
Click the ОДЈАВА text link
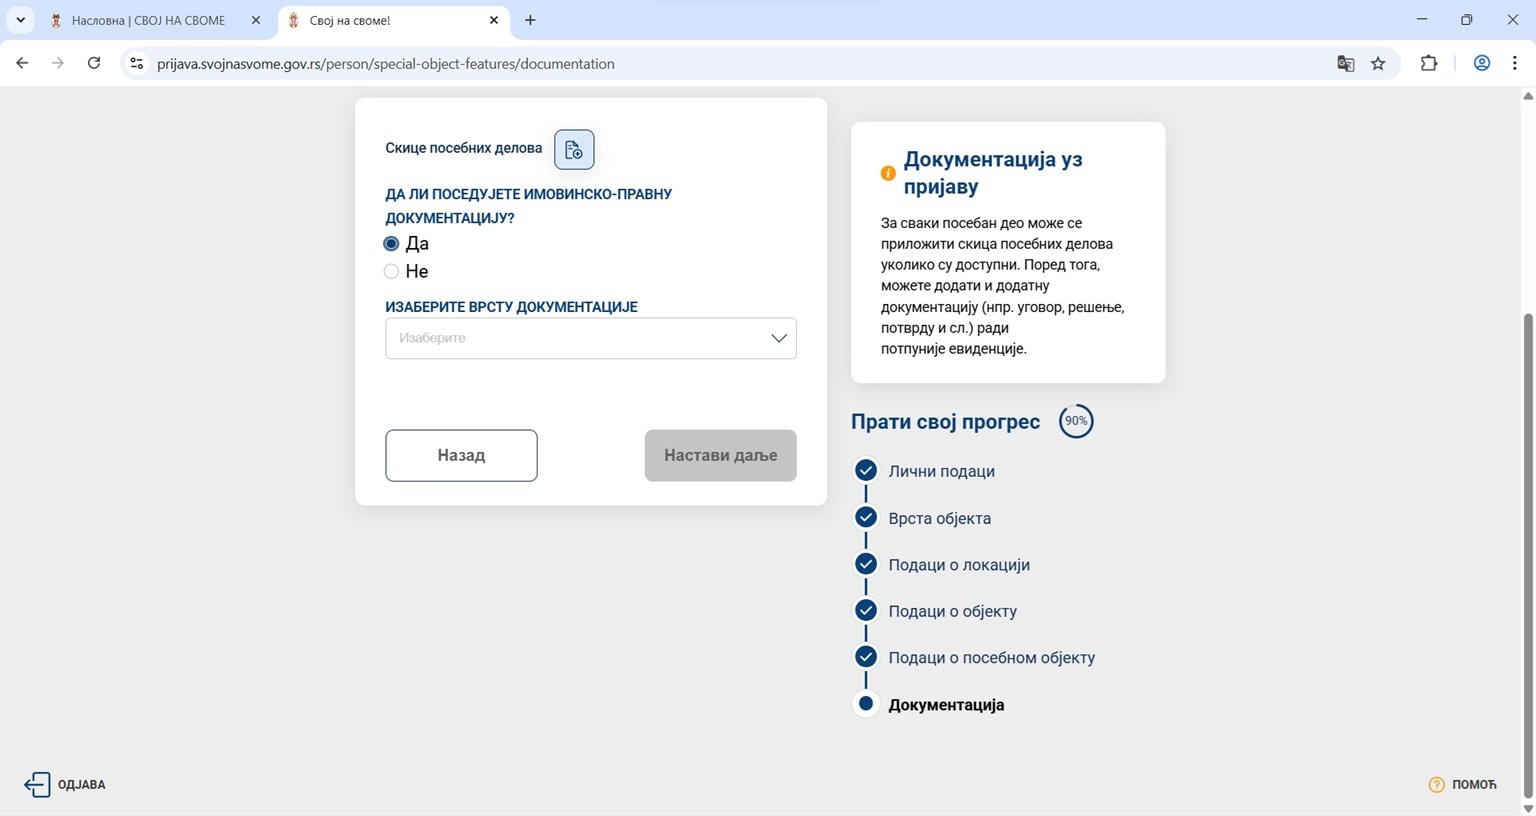pyautogui.click(x=82, y=785)
